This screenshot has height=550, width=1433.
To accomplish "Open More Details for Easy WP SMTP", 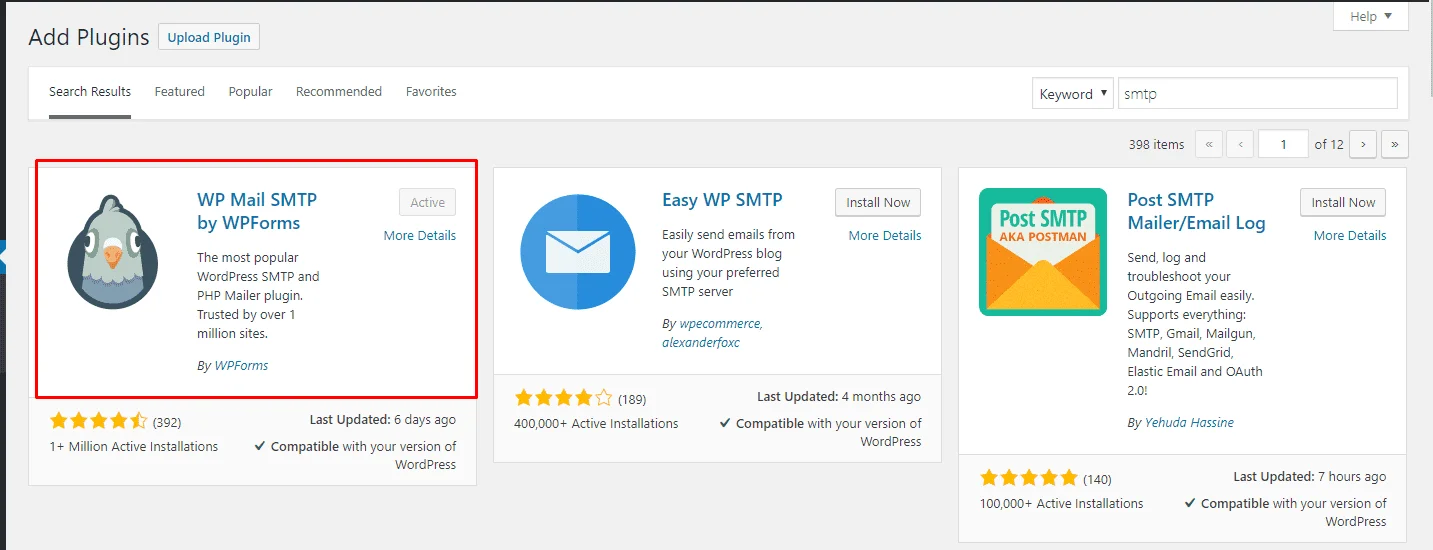I will point(885,236).
